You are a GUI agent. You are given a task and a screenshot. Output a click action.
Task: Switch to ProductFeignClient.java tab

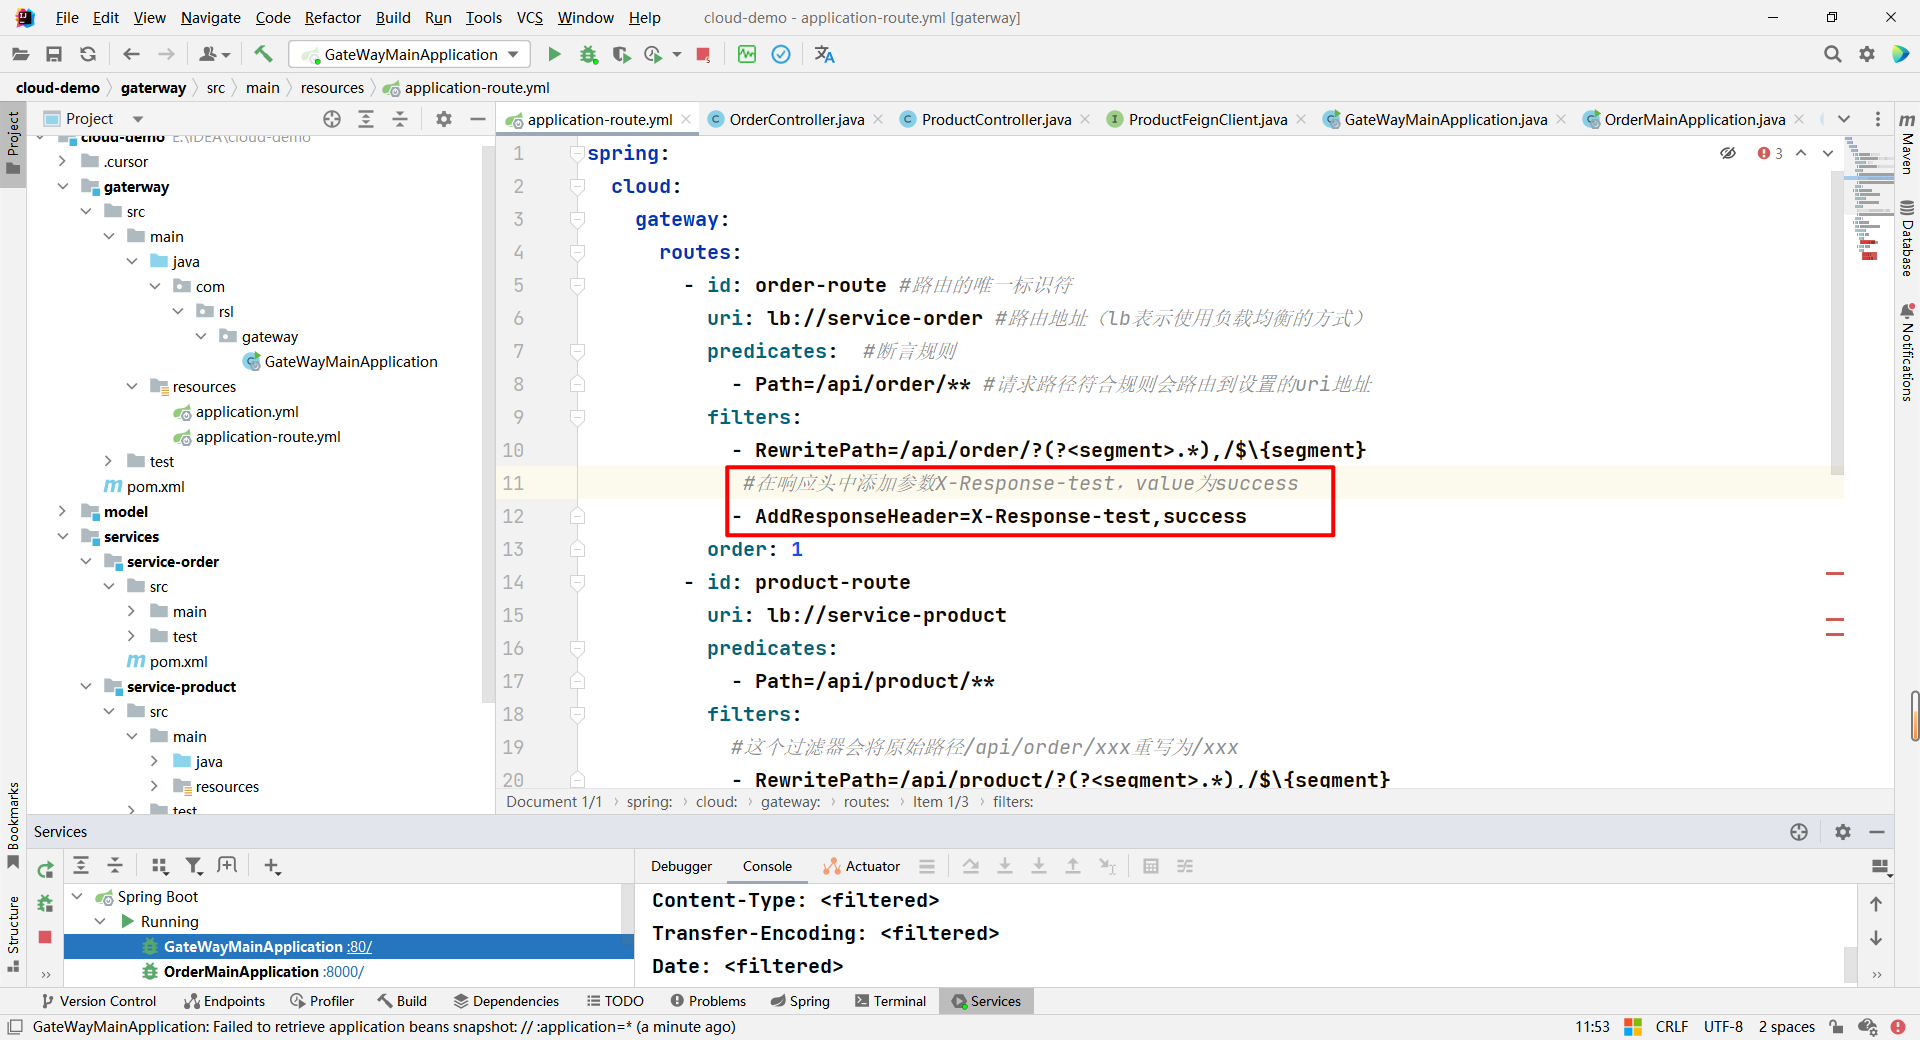point(1207,120)
